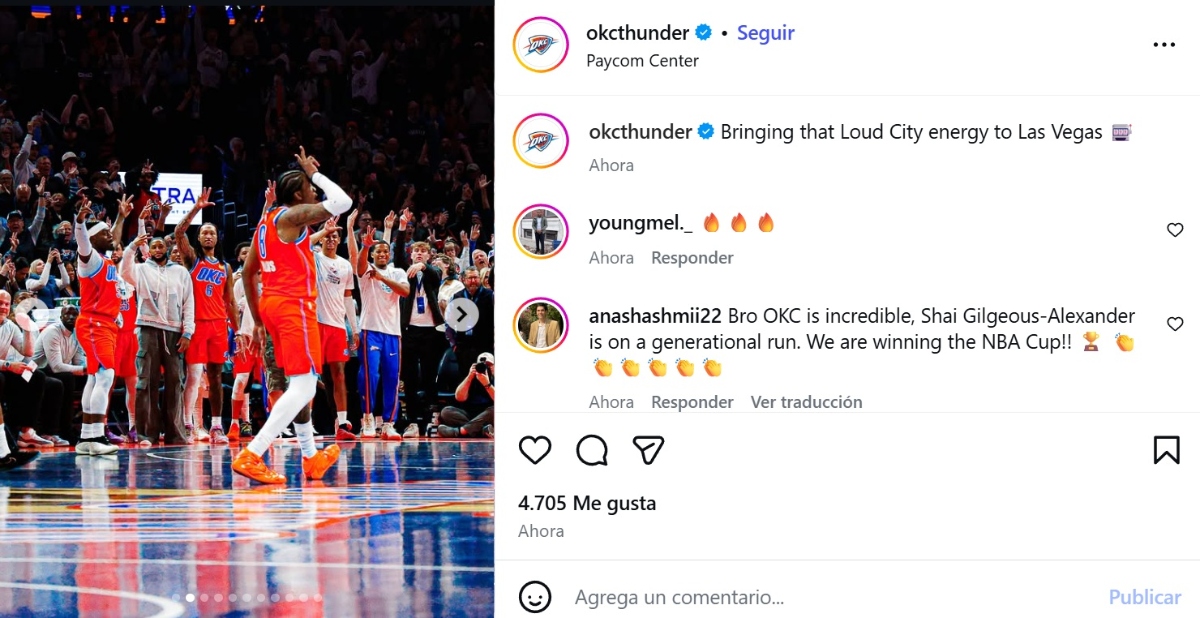The image size is (1200, 618).
Task: Focus the Agrega un comentario field
Action: tap(830, 597)
